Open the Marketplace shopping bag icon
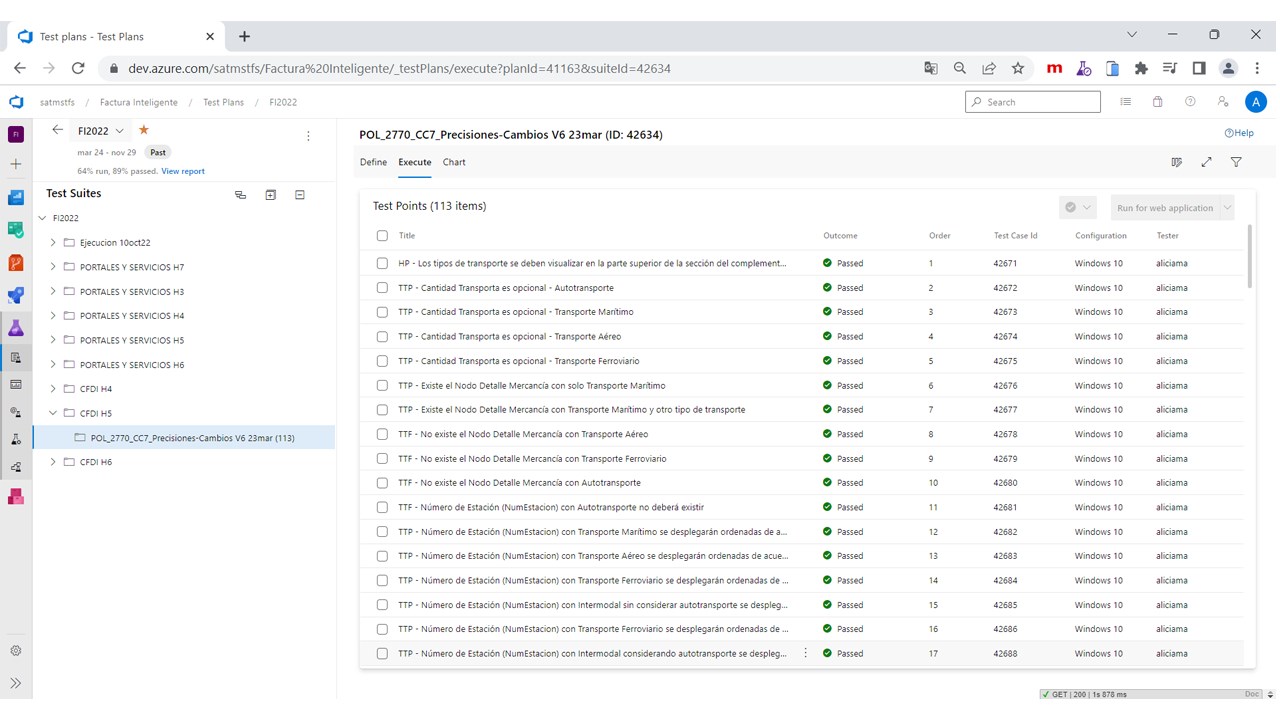This screenshot has width=1280, height=720. [x=1158, y=102]
